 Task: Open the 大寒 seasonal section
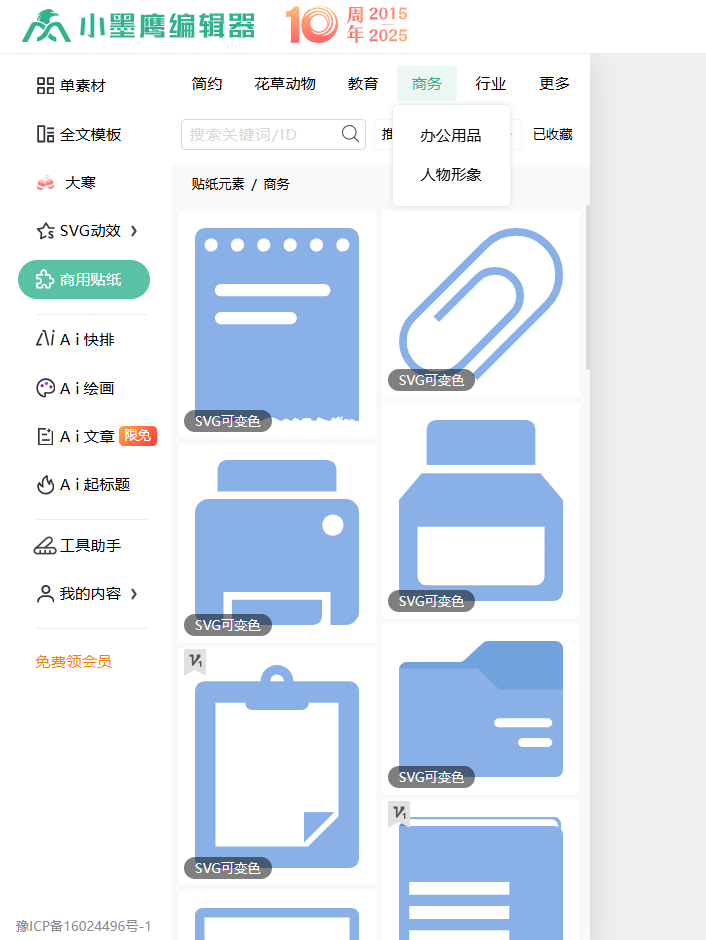pos(66,183)
